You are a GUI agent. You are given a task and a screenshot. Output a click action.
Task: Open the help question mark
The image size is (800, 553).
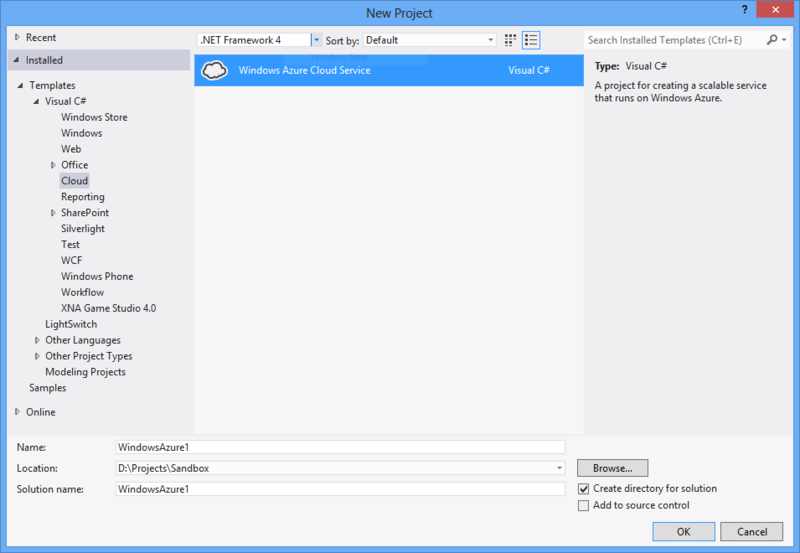tap(744, 9)
